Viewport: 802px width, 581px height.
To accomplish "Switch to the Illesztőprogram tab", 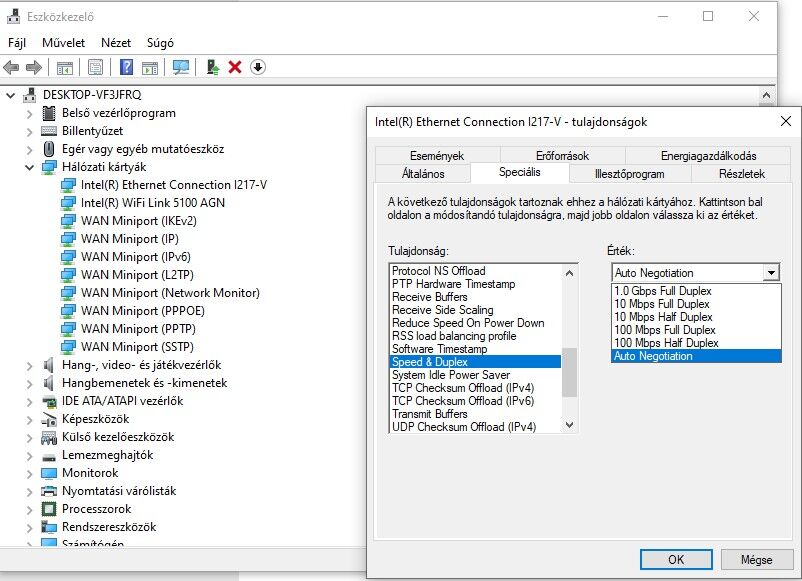I will 630,174.
